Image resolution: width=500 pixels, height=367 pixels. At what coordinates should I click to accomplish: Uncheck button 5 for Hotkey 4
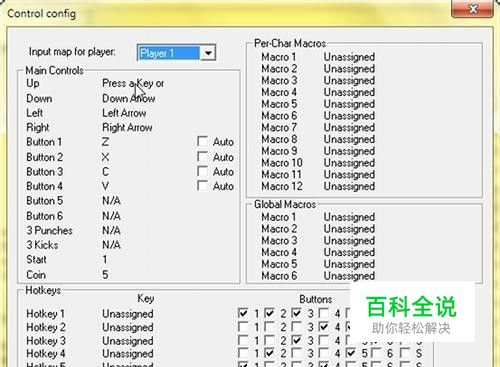pos(350,353)
